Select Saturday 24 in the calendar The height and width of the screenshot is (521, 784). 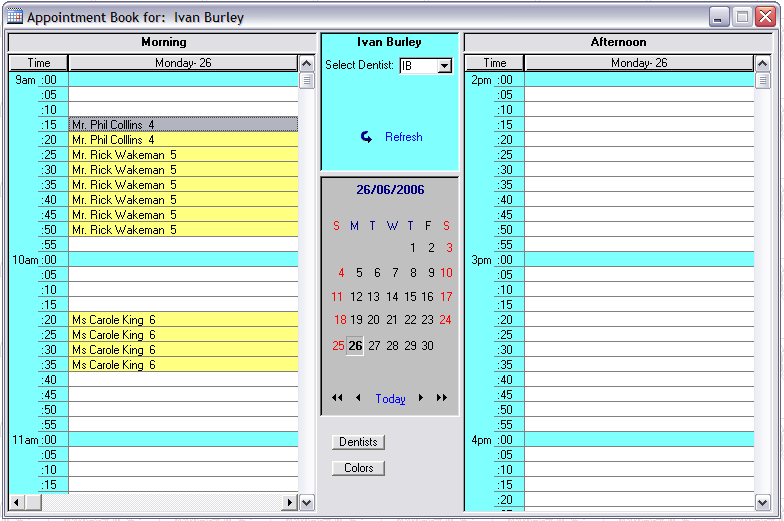(x=445, y=320)
